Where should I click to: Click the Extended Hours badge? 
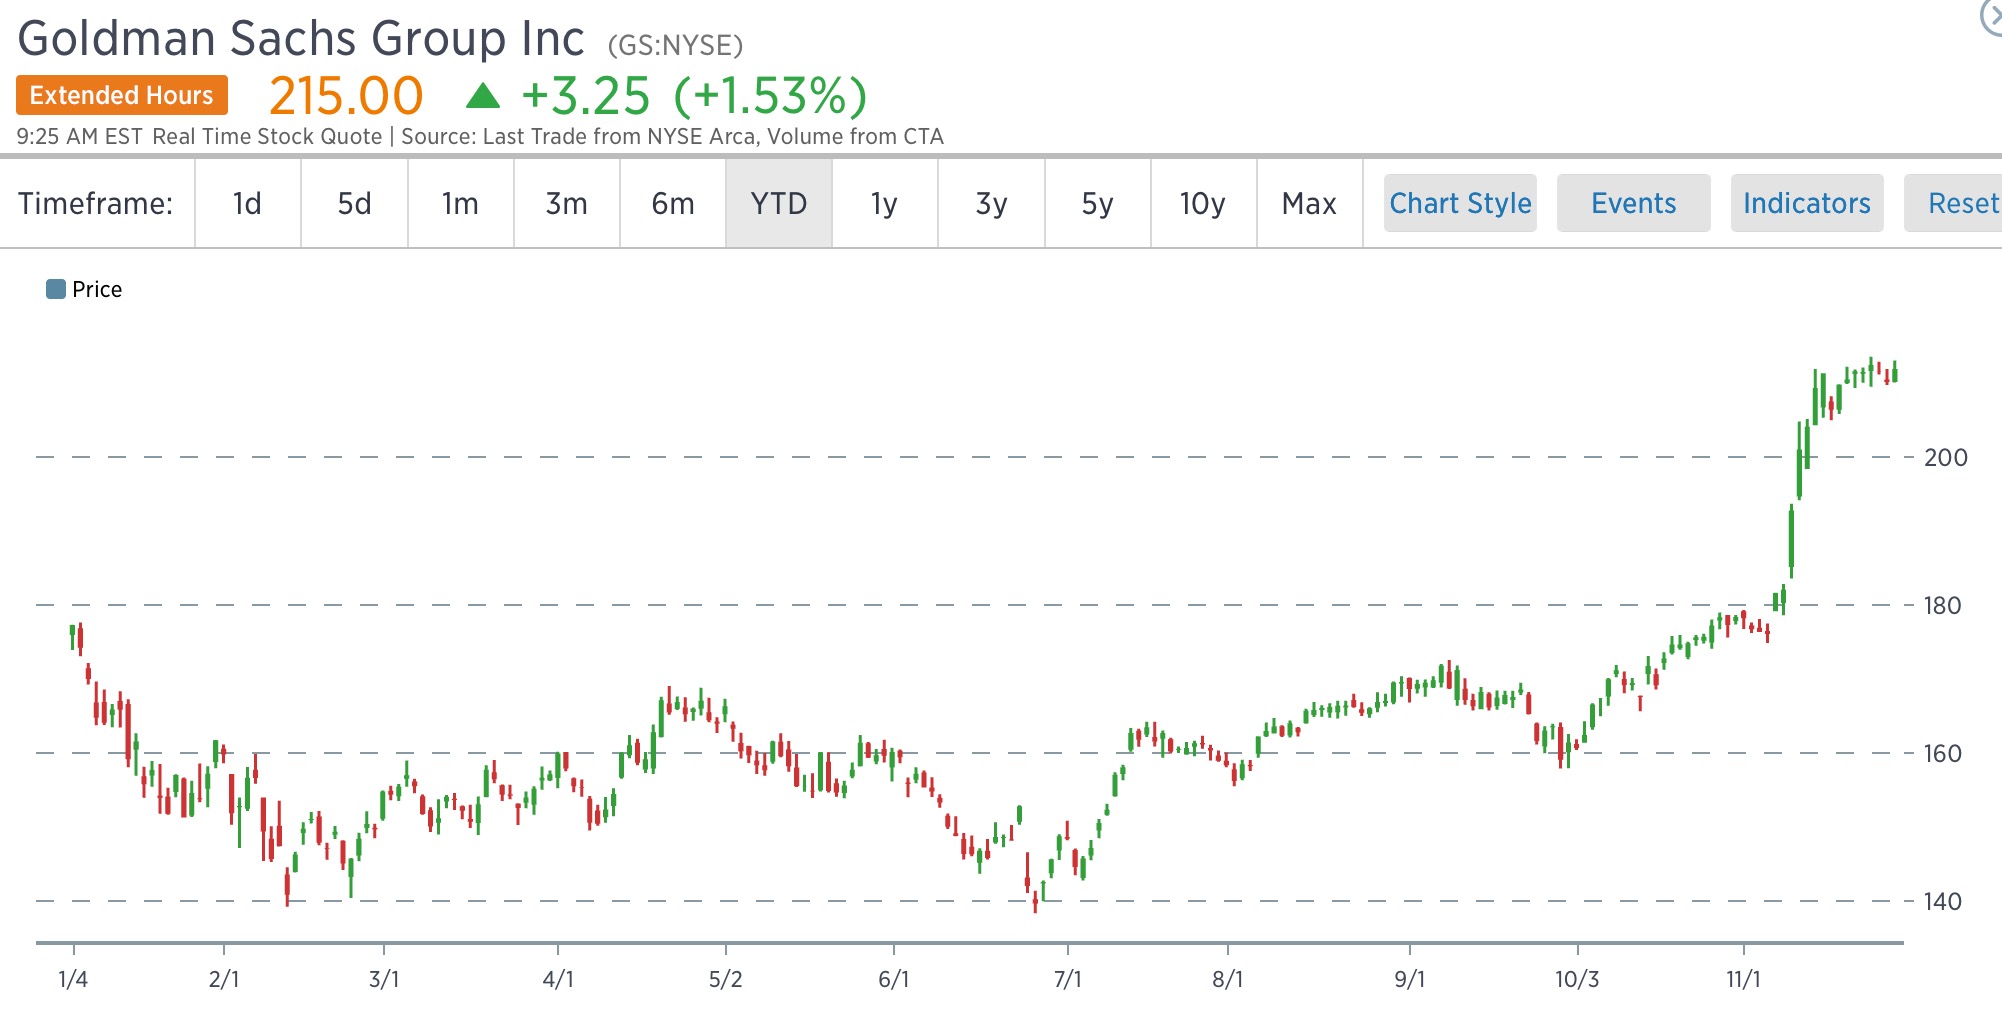[122, 95]
